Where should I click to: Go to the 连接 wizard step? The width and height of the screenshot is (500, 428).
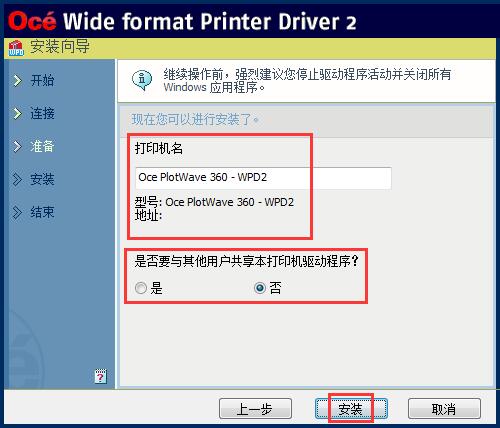click(42, 113)
